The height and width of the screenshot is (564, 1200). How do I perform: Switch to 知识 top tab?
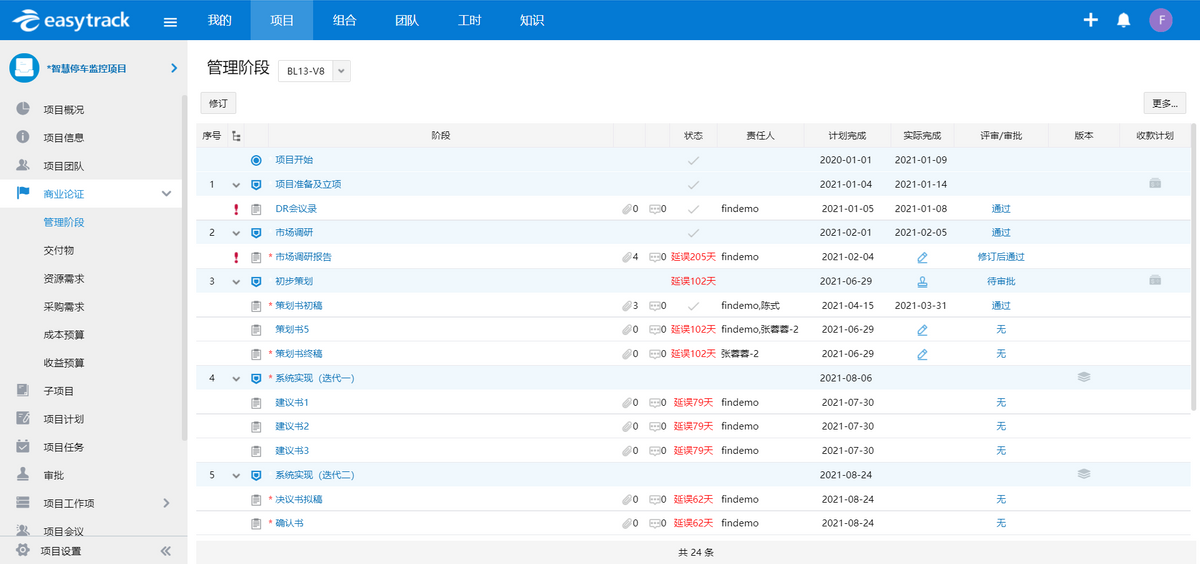coord(532,20)
